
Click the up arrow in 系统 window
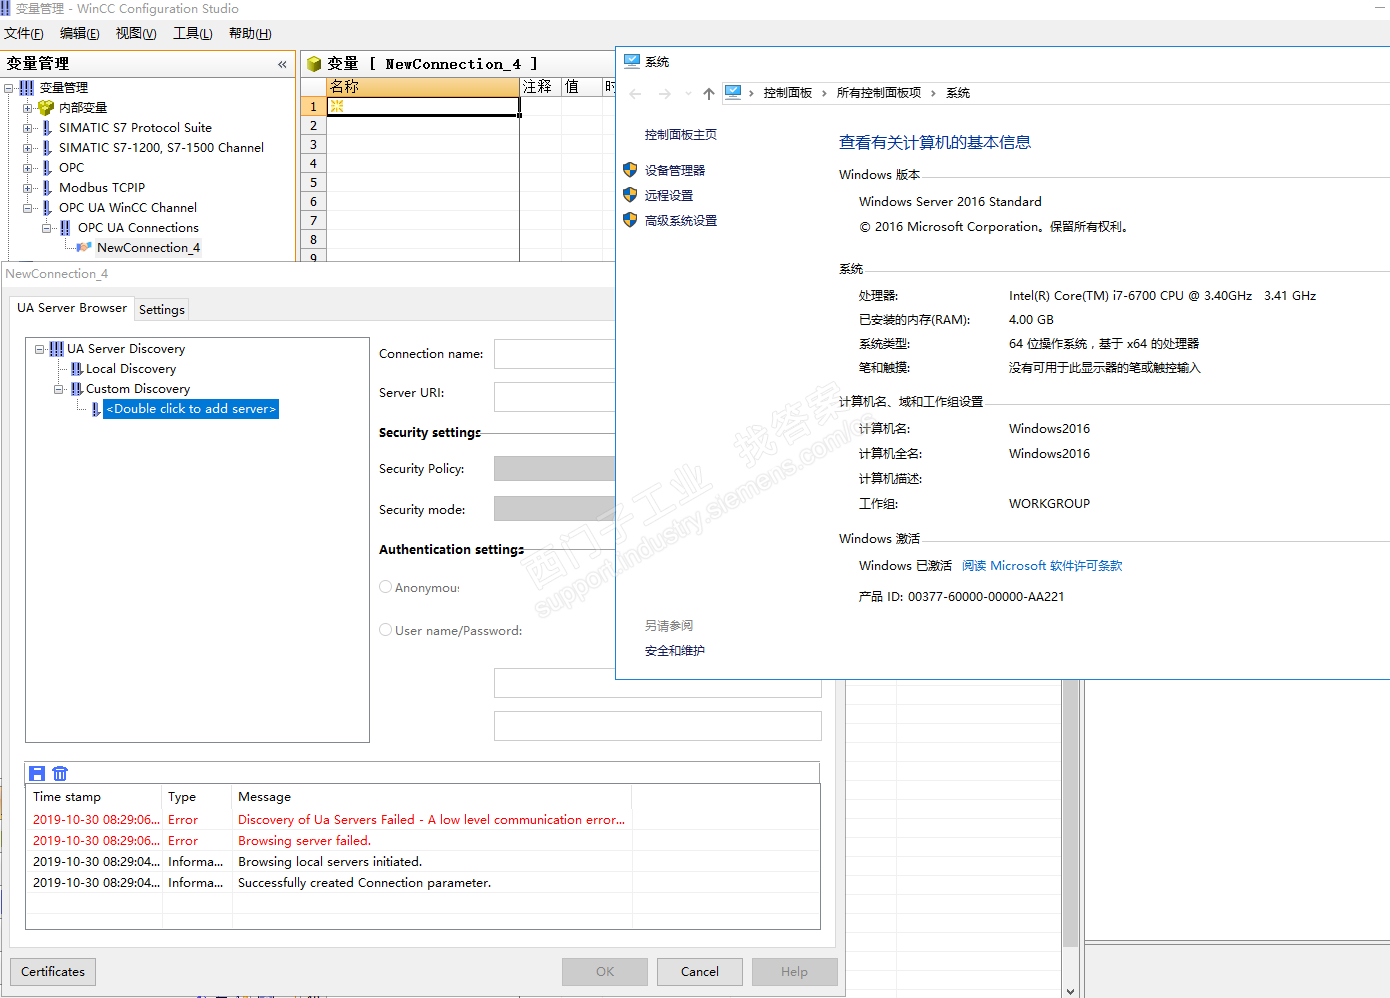709,93
